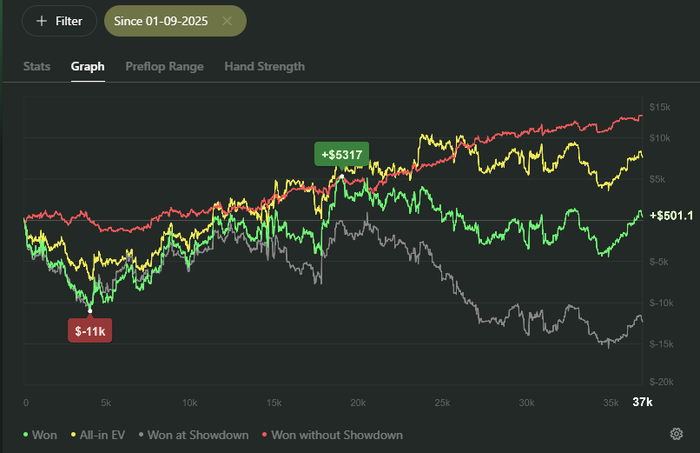Click the 37k x-axis end label
Image resolution: width=700 pixels, height=453 pixels.
642,402
